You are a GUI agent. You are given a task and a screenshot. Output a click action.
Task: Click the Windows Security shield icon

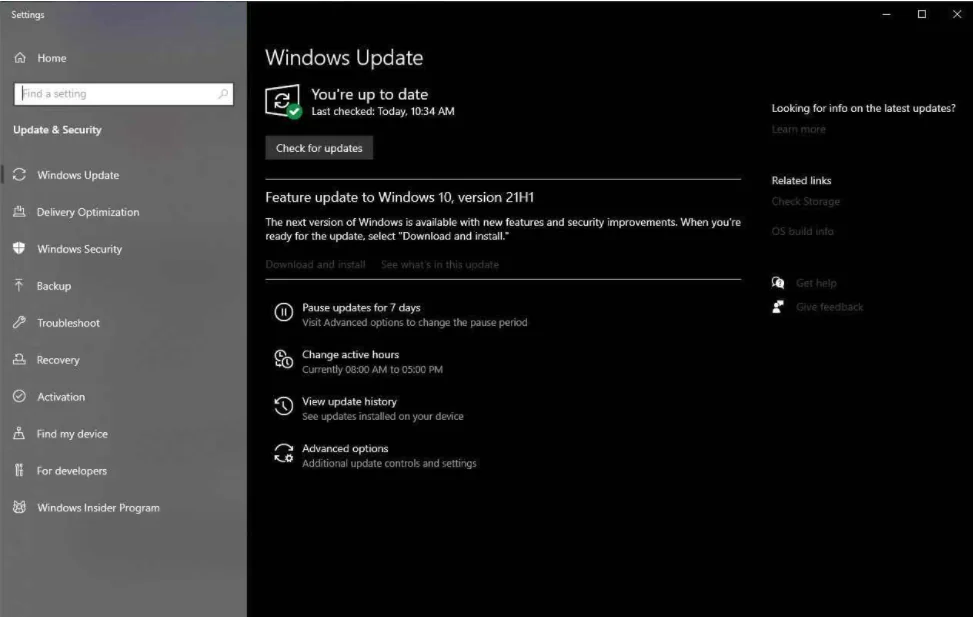click(x=19, y=248)
